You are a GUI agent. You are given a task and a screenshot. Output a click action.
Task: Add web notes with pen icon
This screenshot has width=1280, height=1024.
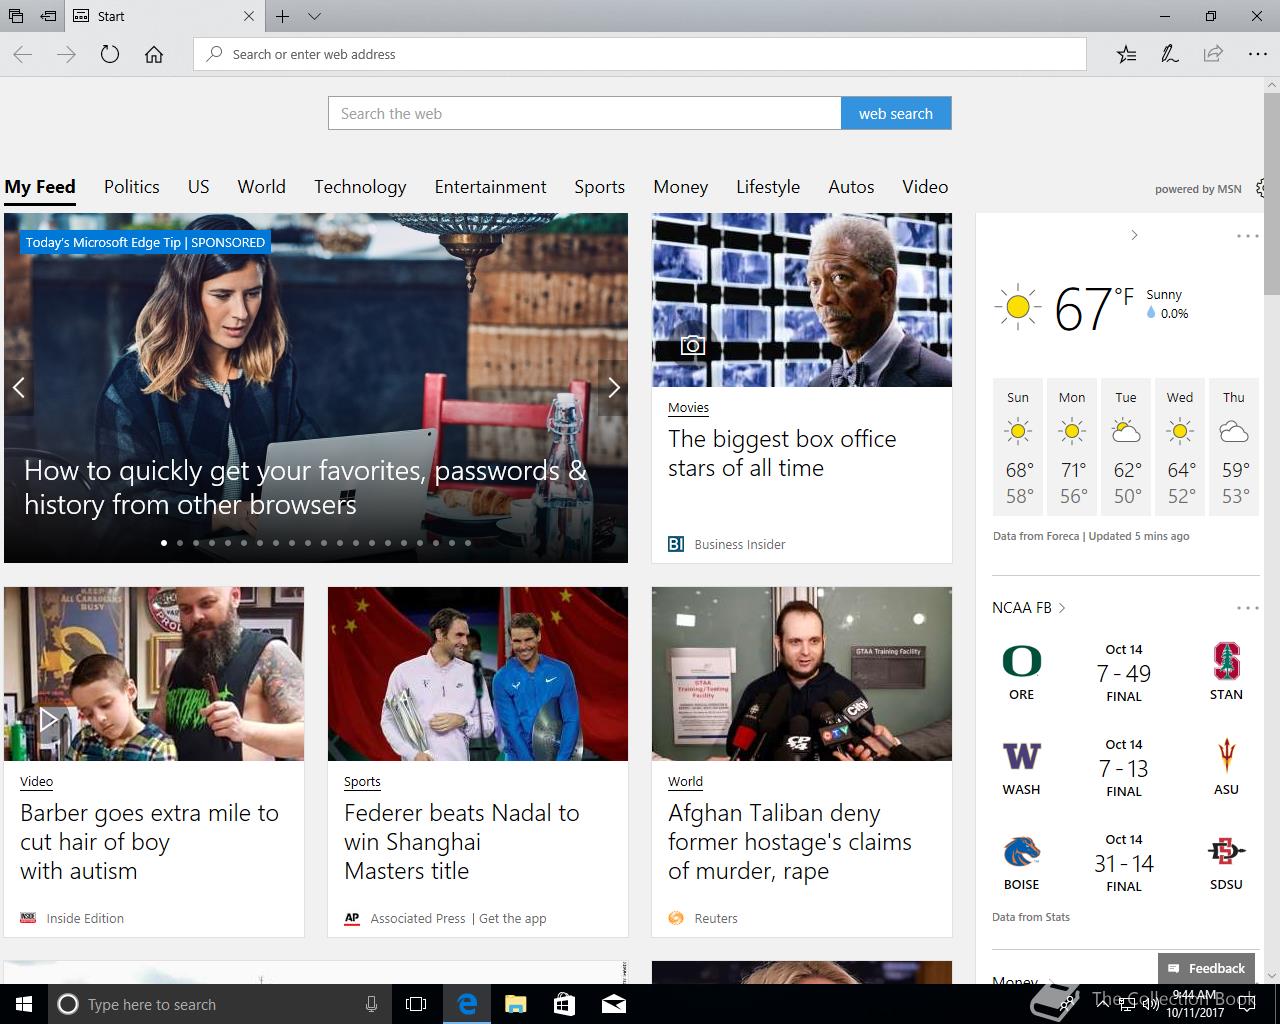[x=1170, y=55]
